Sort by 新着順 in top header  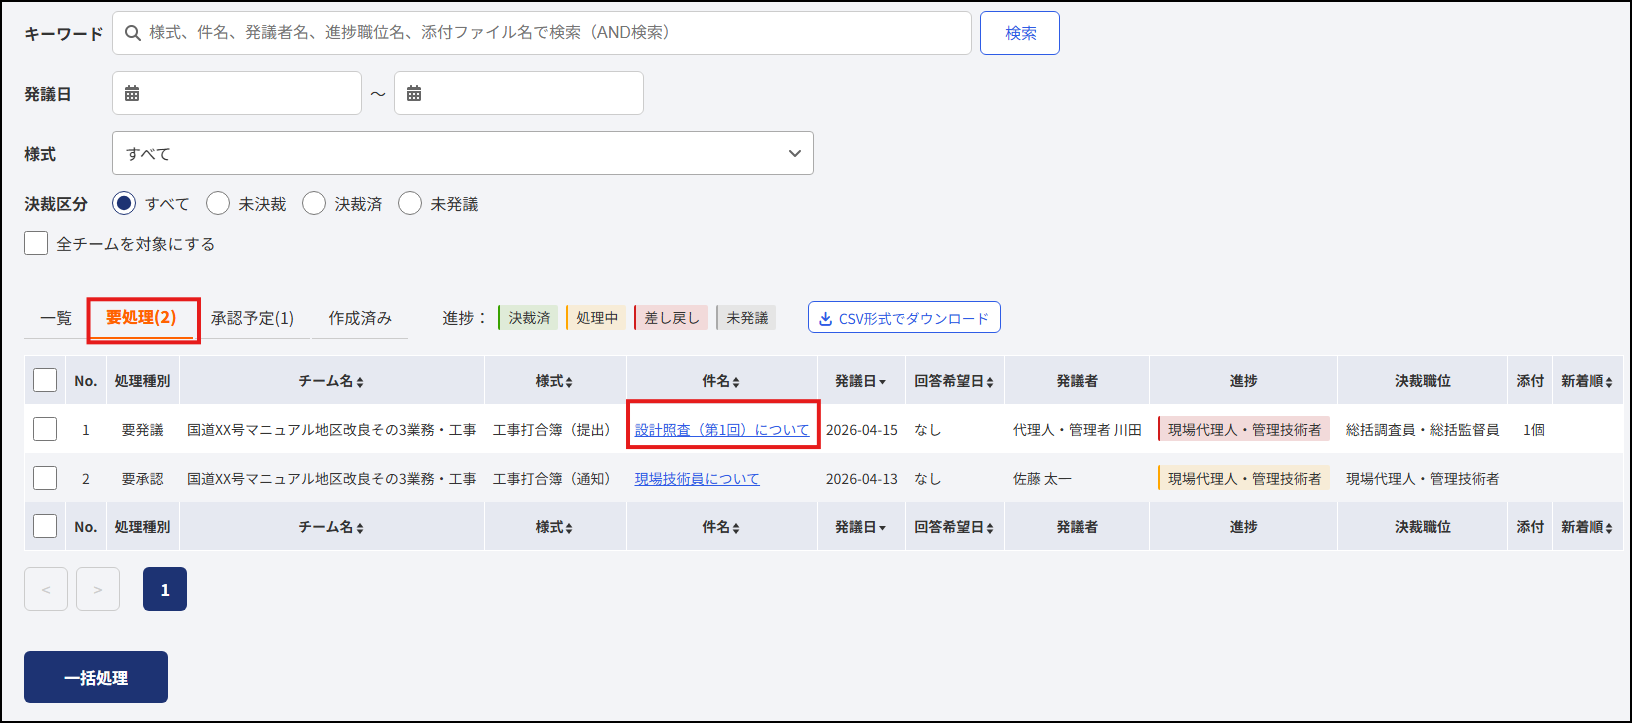[x=1587, y=381]
